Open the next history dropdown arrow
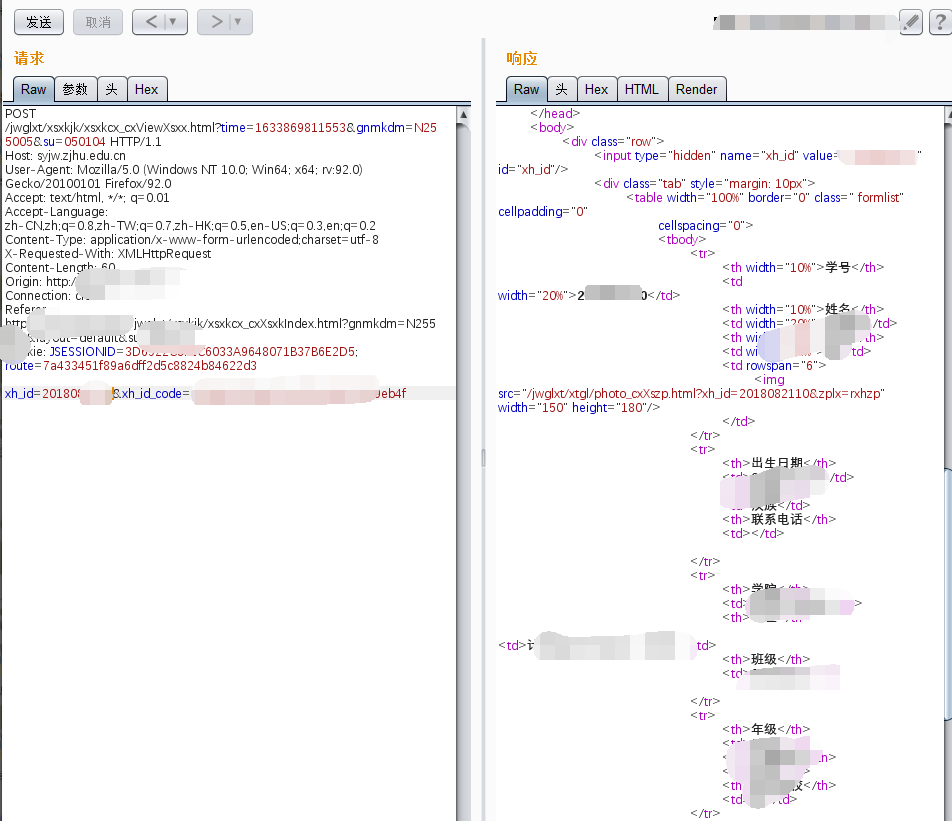Viewport: 952px width, 821px height. coord(239,22)
